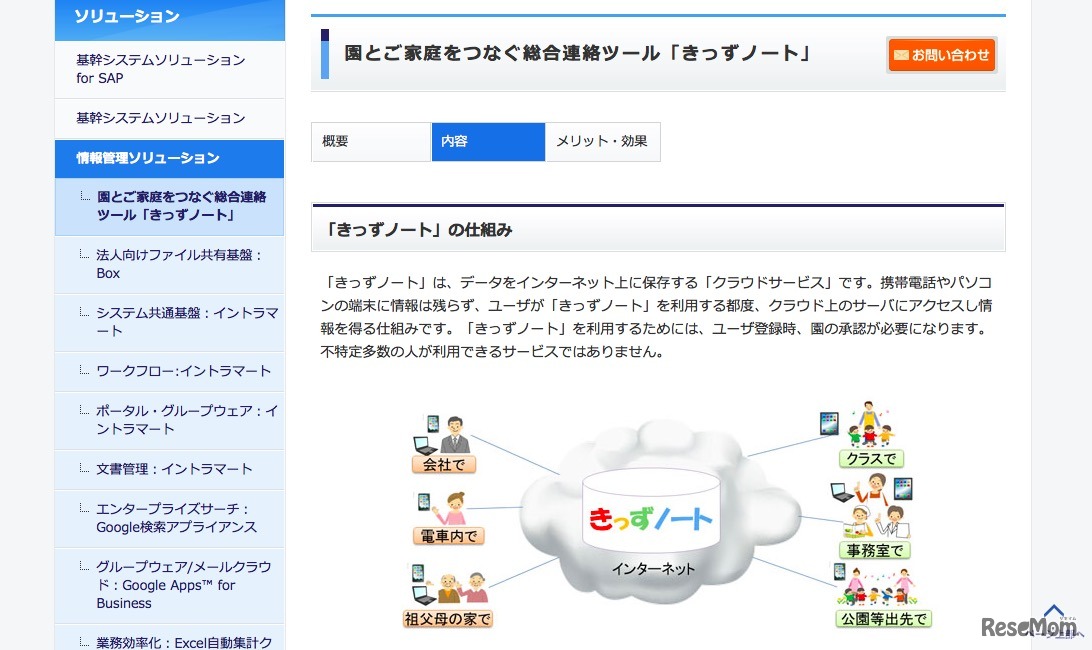Image resolution: width=1092 pixels, height=650 pixels.
Task: Open ポータル・グループウェア:イントラマート item
Action: click(x=169, y=420)
